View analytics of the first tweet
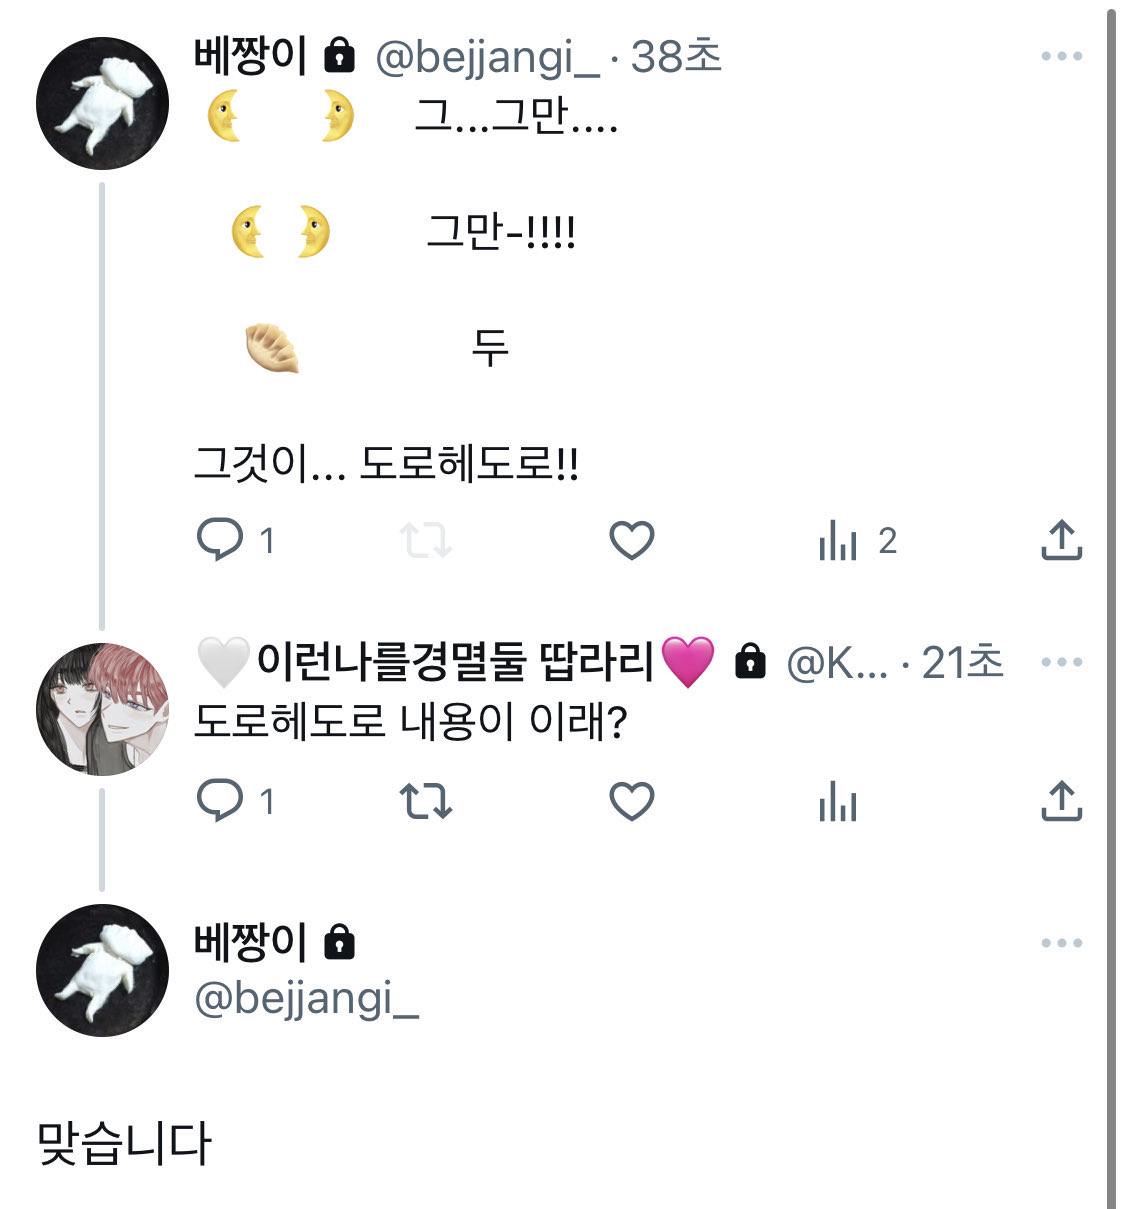This screenshot has width=1125, height=1209. [838, 541]
